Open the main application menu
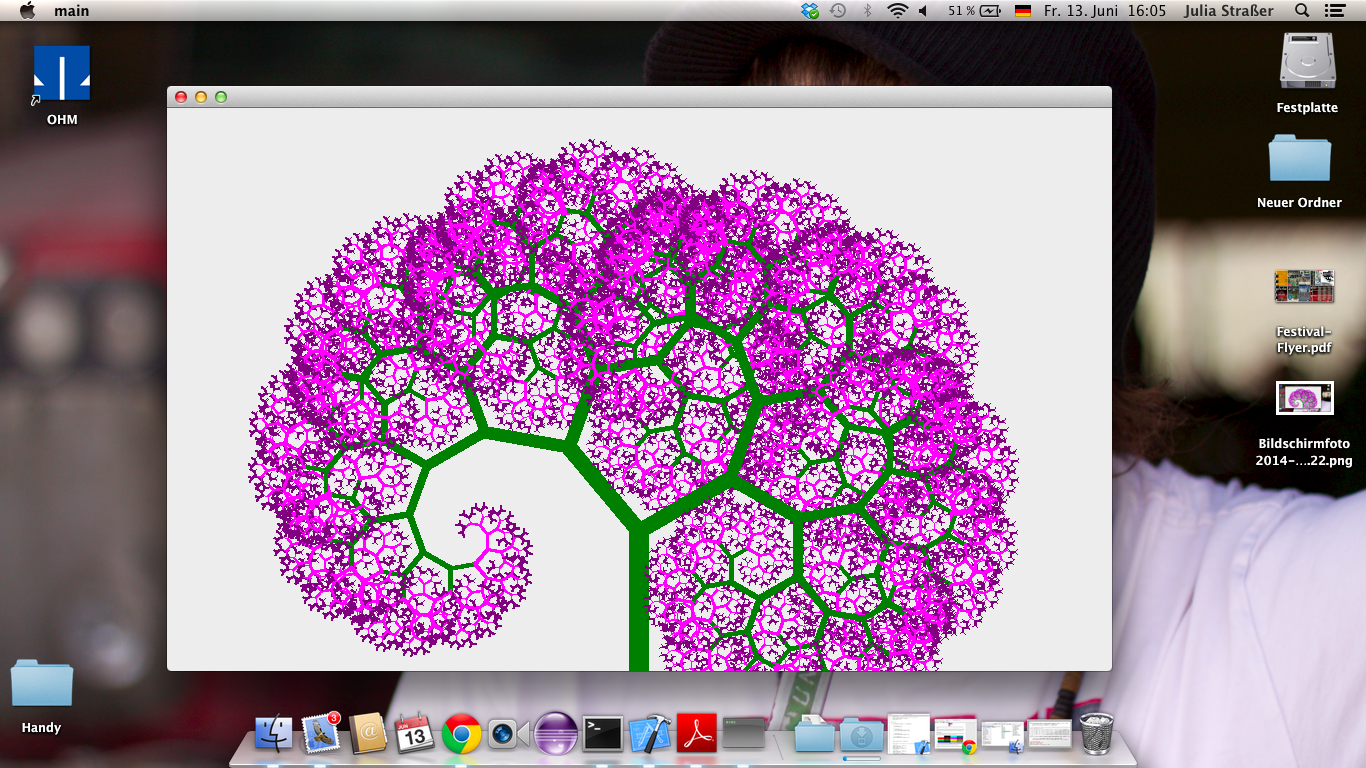Screen dimensions: 1366x768 (70, 11)
